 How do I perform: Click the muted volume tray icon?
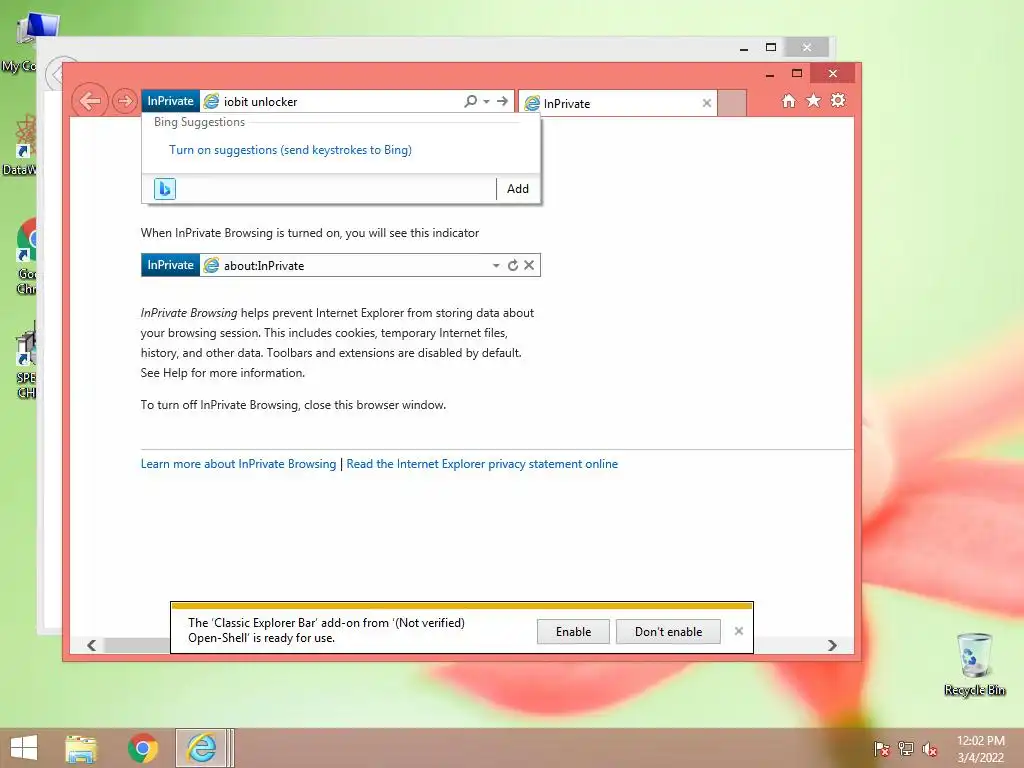pos(929,749)
